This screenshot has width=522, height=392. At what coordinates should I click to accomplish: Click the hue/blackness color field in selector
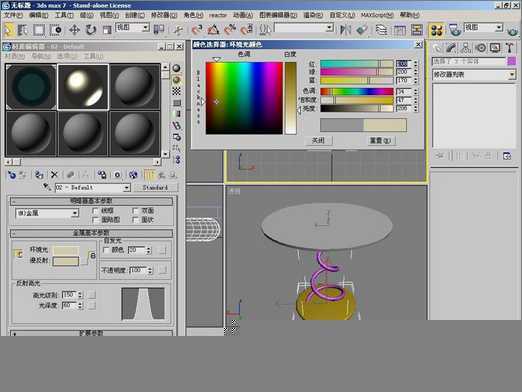tap(244, 98)
